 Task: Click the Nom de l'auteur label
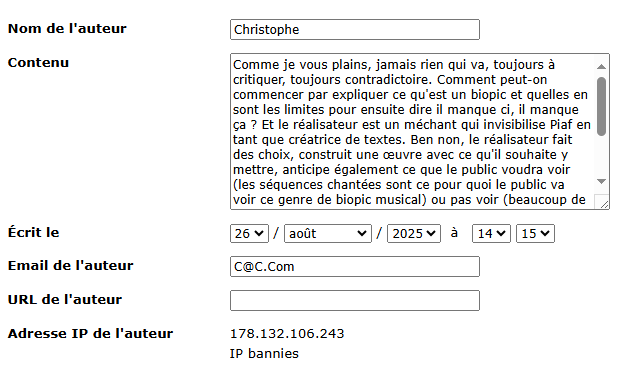point(67,29)
